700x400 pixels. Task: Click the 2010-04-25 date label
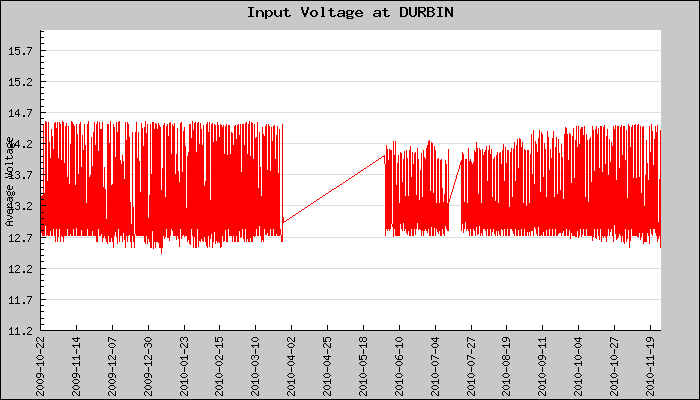(327, 367)
